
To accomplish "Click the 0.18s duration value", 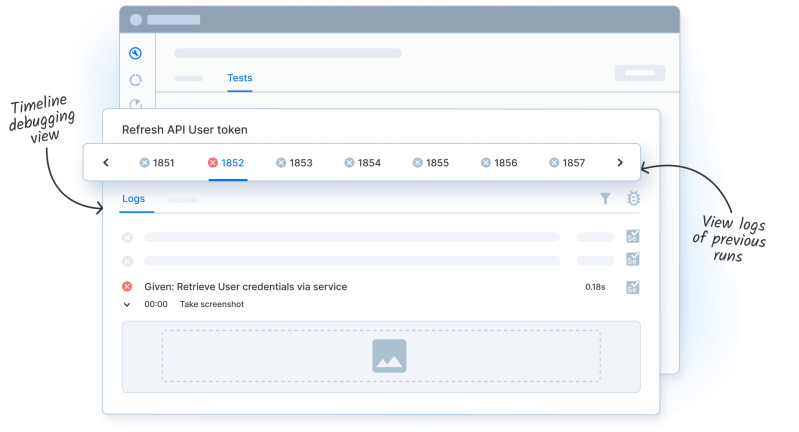I will [x=595, y=287].
